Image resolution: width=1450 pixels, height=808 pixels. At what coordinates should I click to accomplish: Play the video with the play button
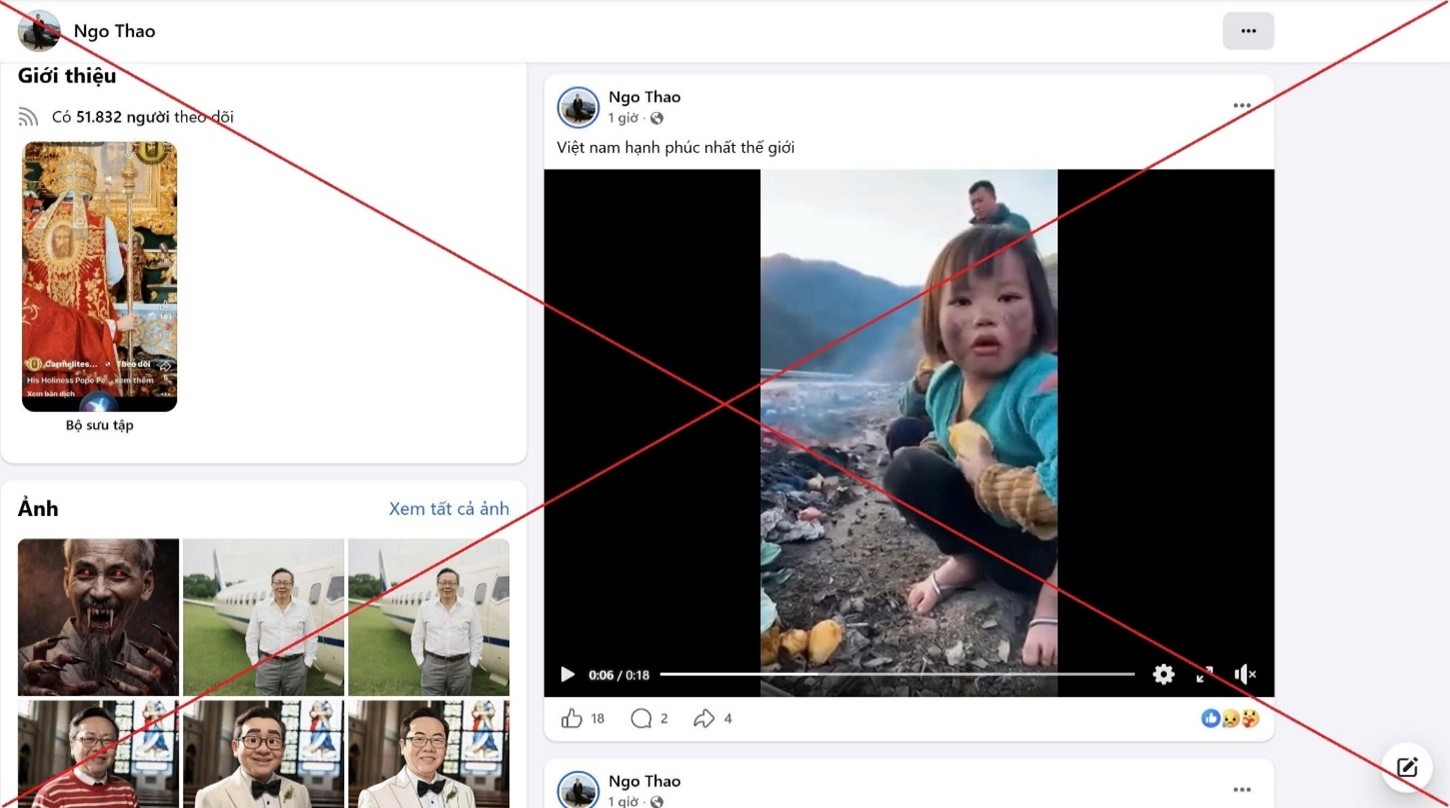pyautogui.click(x=567, y=674)
